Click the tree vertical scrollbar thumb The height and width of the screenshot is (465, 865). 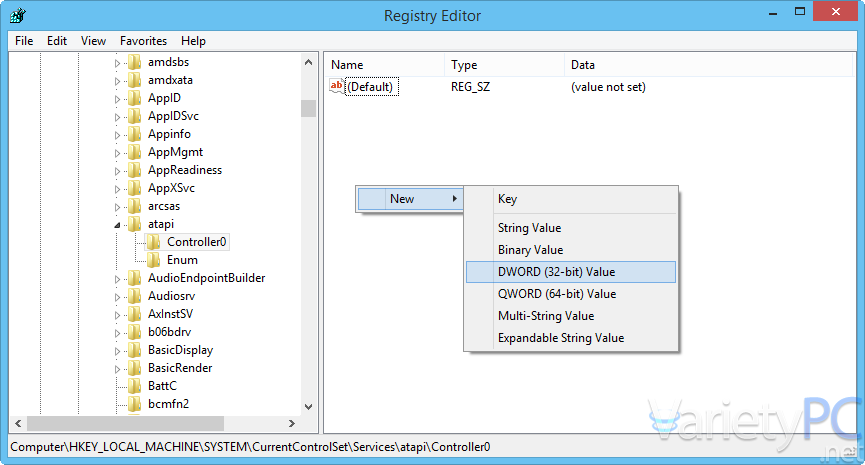(308, 108)
